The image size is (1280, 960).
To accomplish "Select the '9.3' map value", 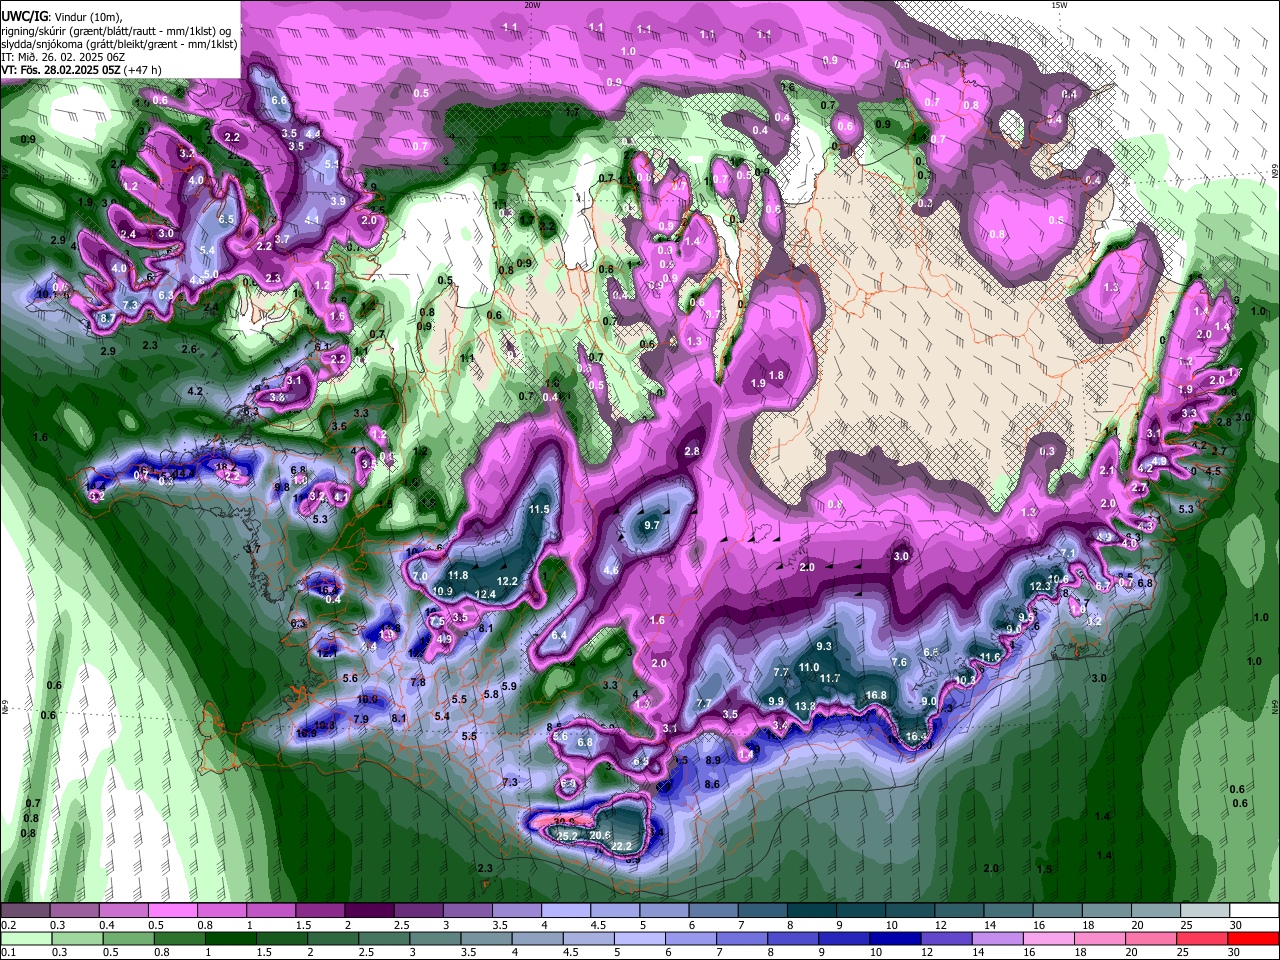I will click(824, 647).
